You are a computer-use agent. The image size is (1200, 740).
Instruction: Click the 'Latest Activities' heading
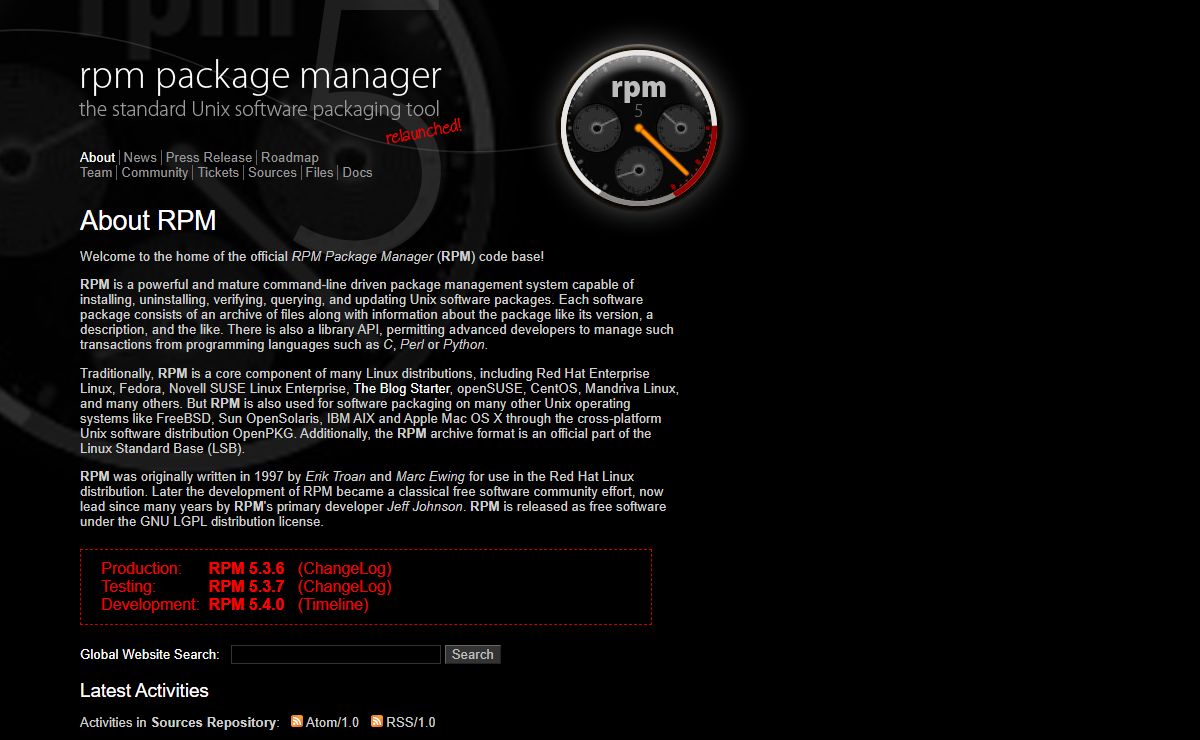(144, 691)
